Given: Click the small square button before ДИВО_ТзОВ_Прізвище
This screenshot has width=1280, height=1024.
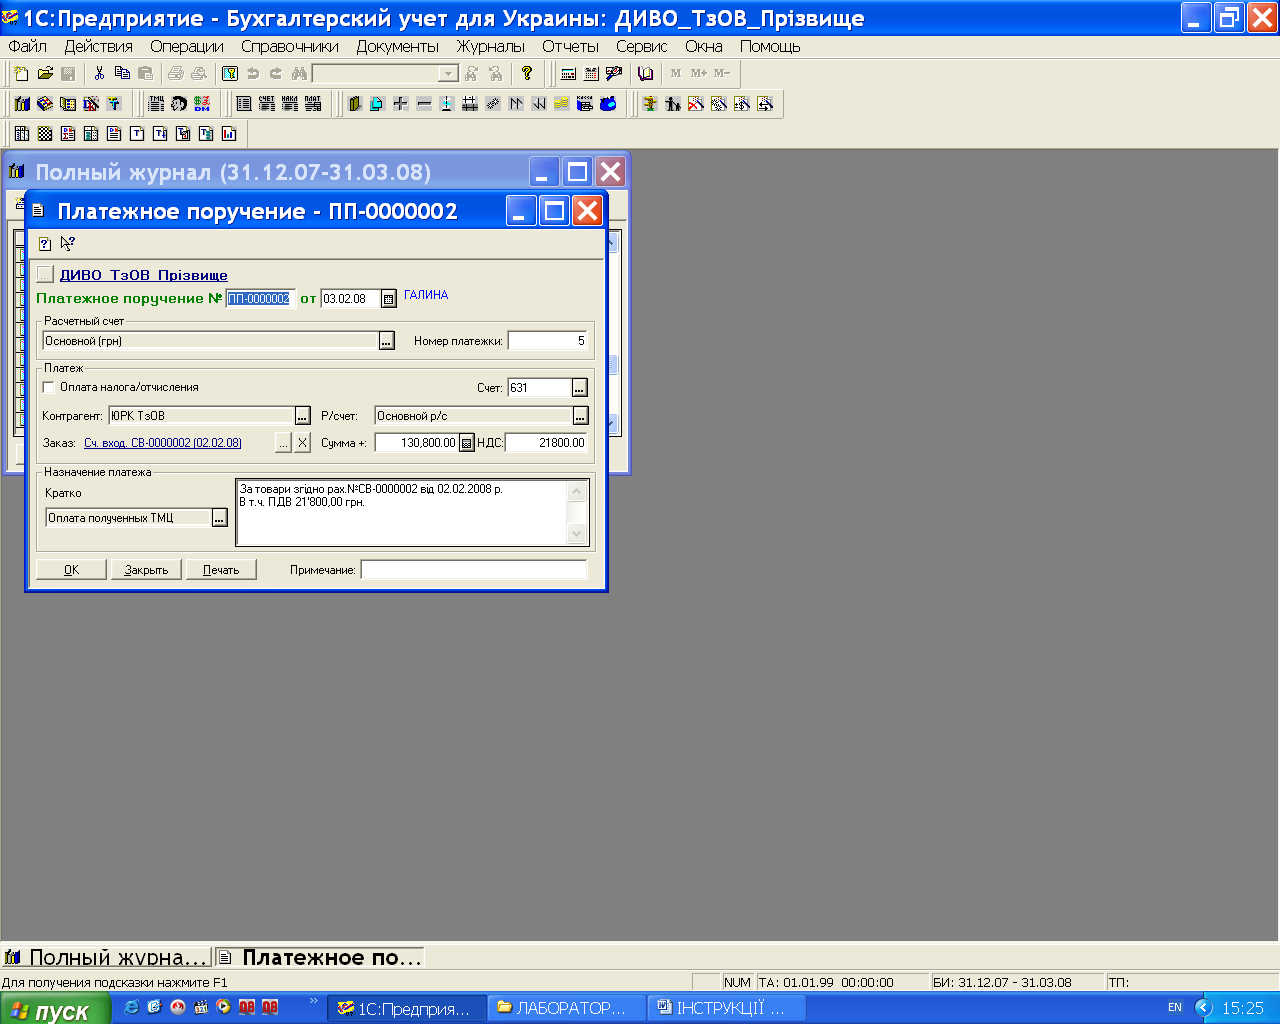Looking at the screenshot, I should pyautogui.click(x=45, y=274).
